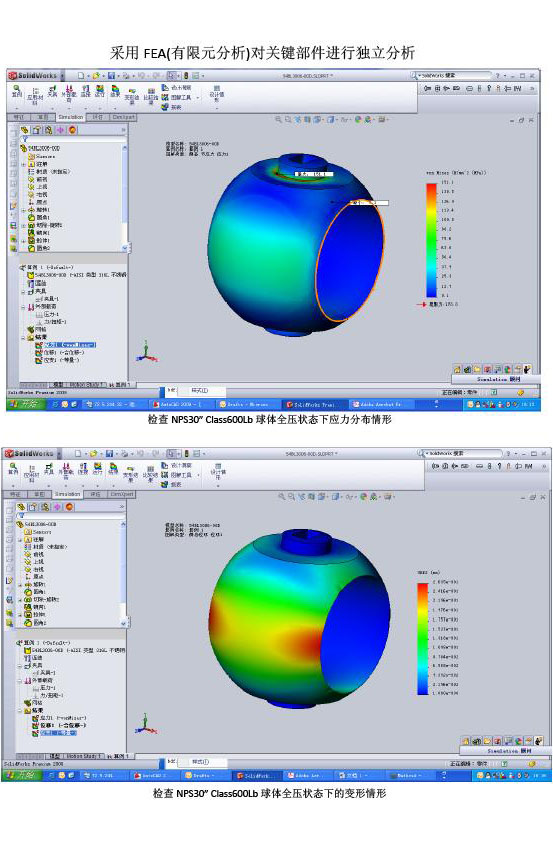Select the highlighted displacement plot in the displacement window study tree
Image resolution: width=553 pixels, height=842 pixels.
(60, 733)
